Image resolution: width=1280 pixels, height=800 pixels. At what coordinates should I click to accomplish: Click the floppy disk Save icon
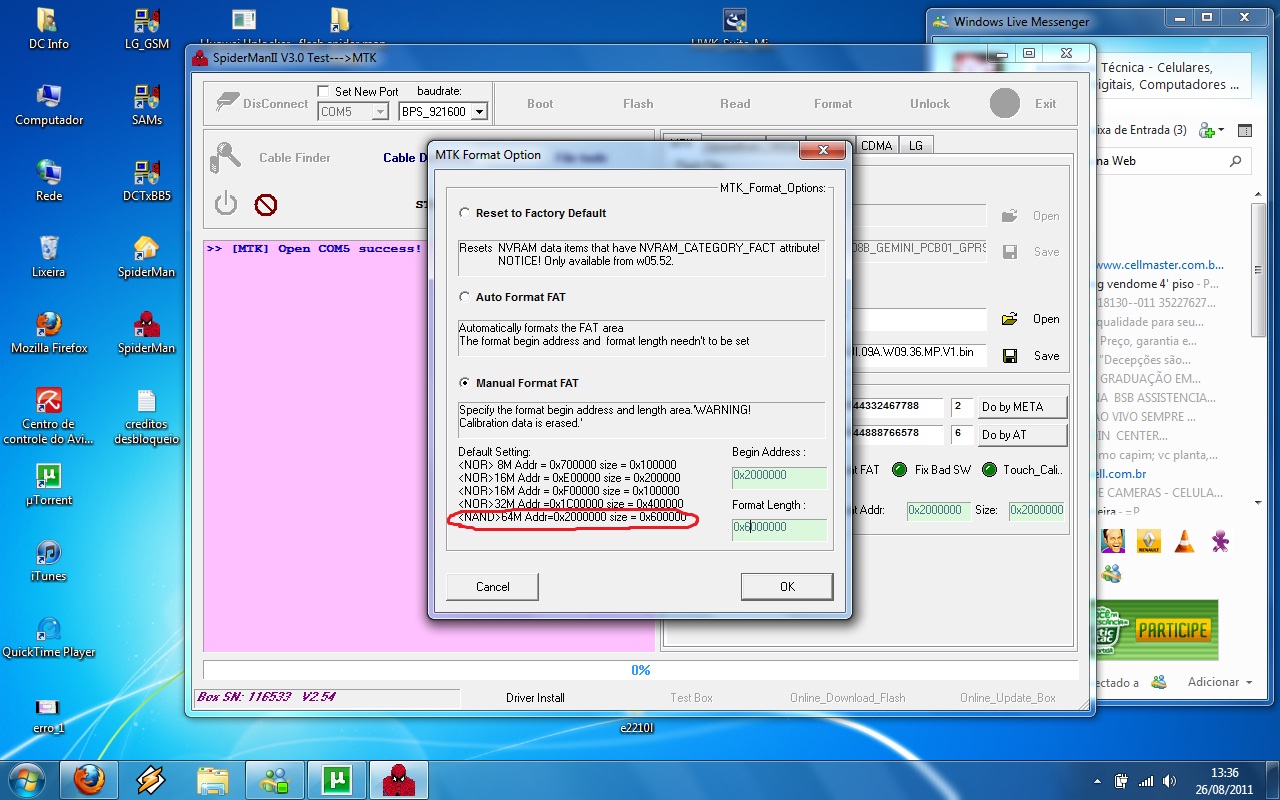click(x=1010, y=356)
